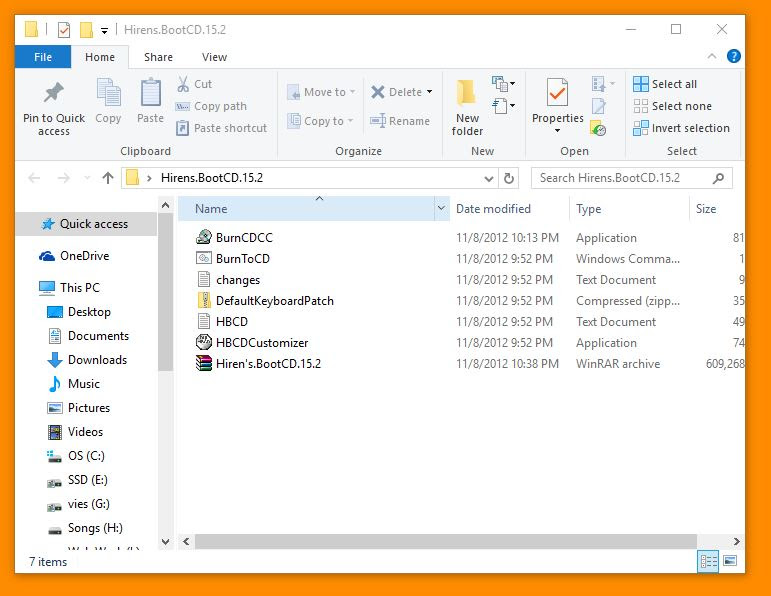771x596 pixels.
Task: Switch to Details view icon
Action: (708, 561)
